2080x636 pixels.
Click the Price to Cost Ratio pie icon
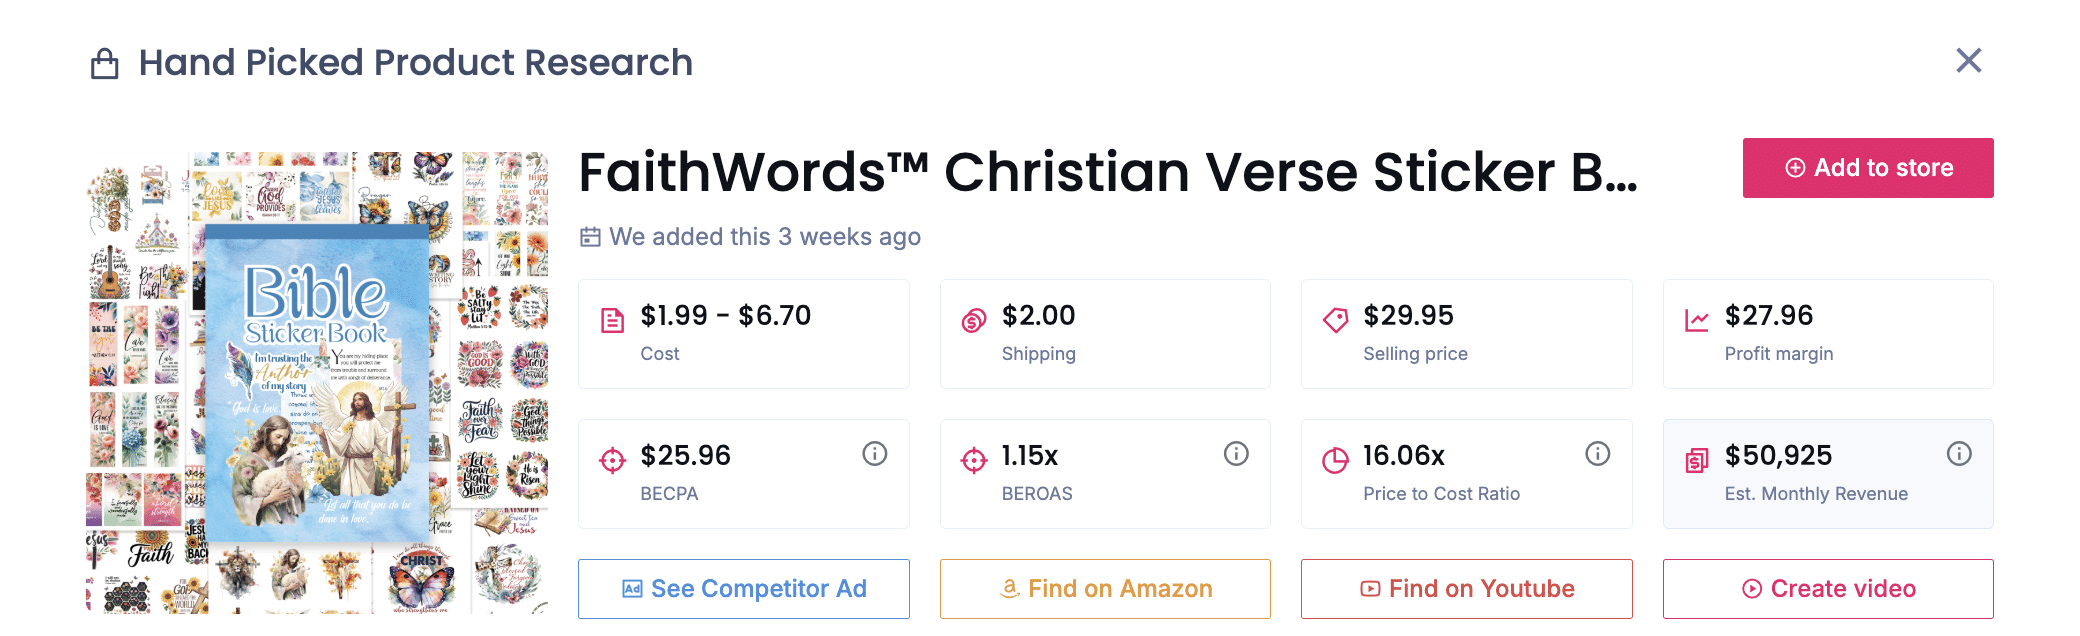[x=1335, y=460]
